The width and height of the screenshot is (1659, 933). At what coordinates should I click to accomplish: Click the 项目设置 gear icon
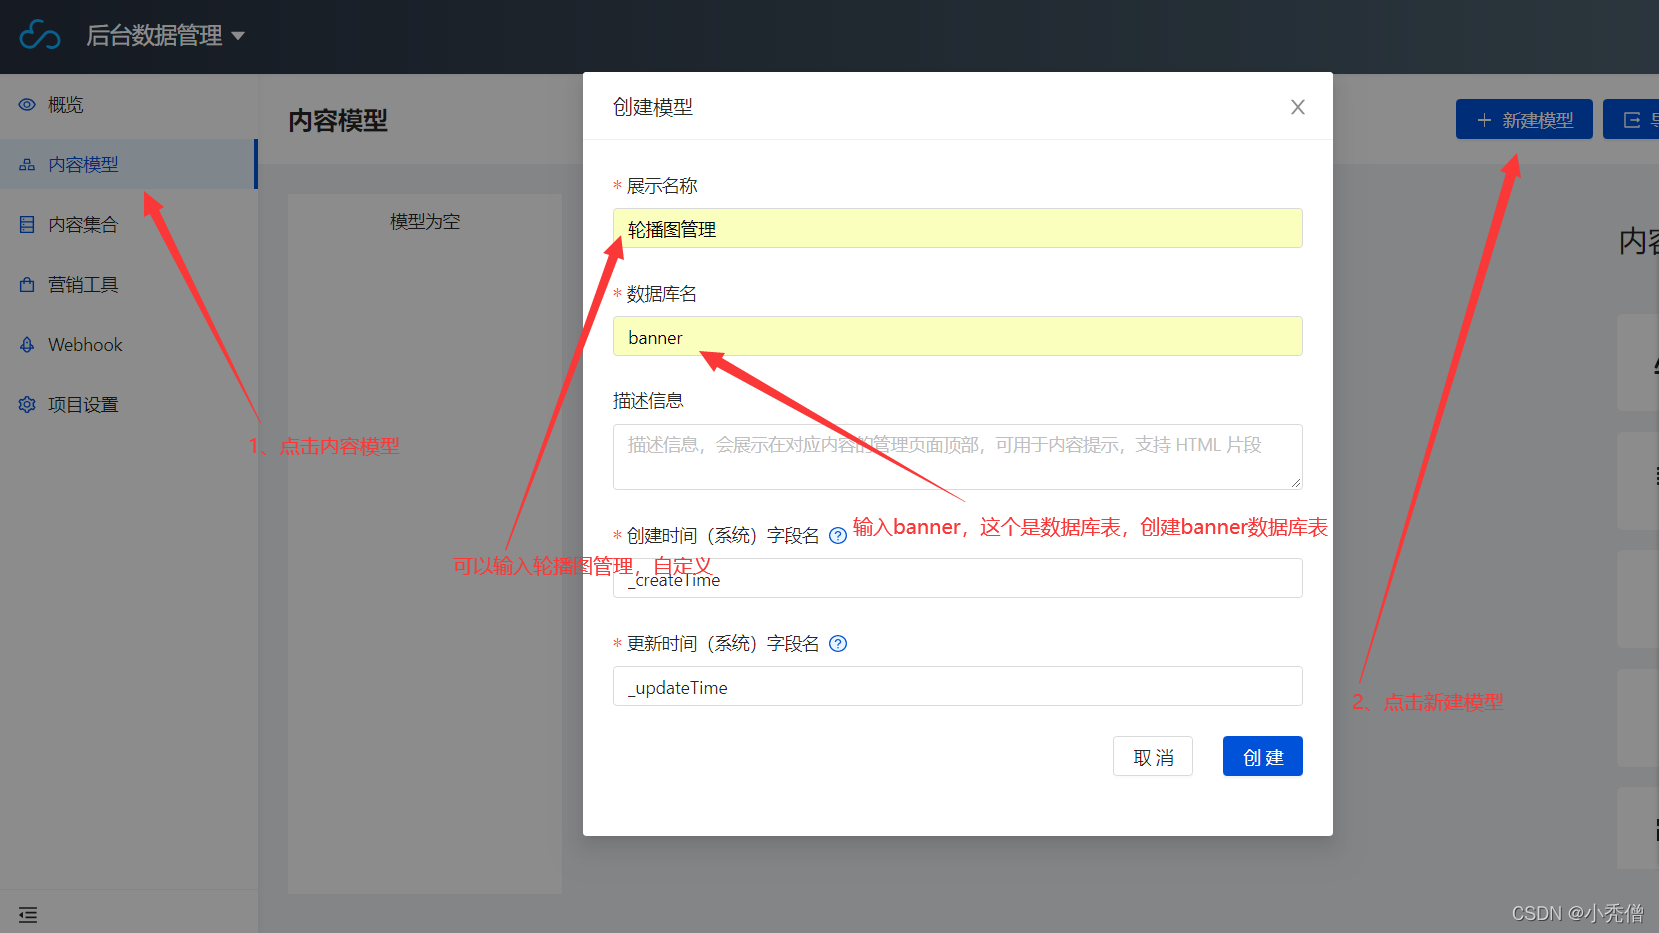pos(27,405)
